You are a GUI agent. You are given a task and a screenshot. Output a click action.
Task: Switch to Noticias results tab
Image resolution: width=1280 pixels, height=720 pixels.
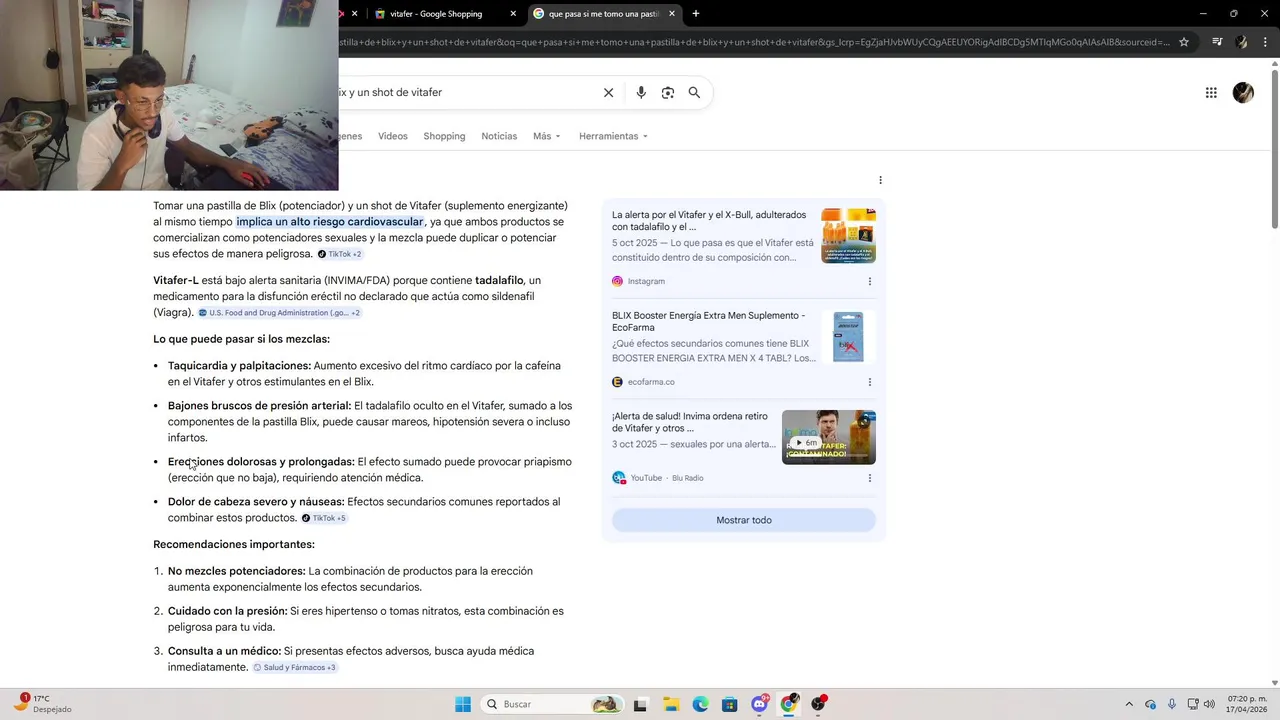coord(499,136)
